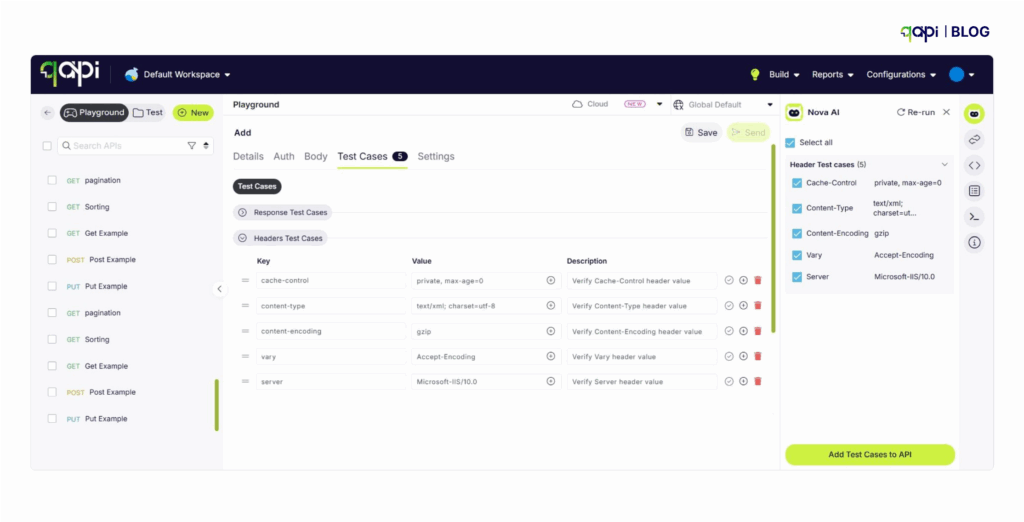Delete the cache-control header test case
Image resolution: width=1024 pixels, height=522 pixels.
(758, 281)
